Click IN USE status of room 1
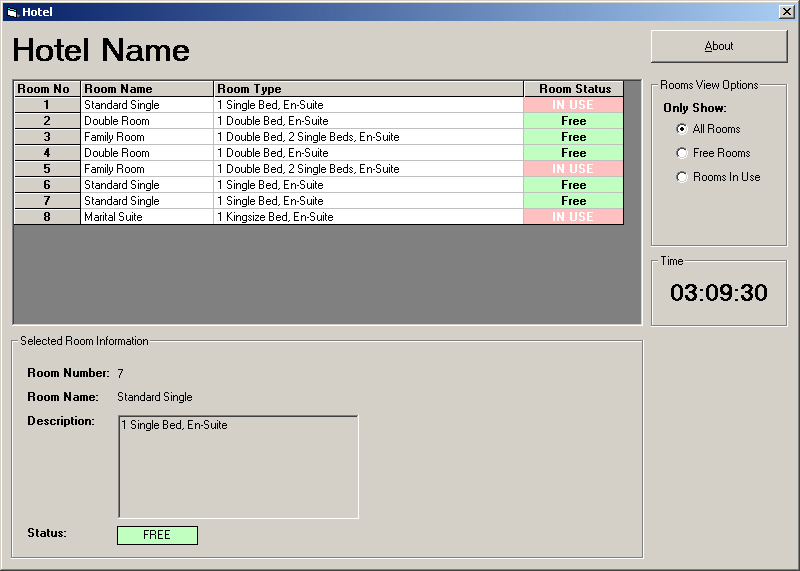 tap(573, 105)
